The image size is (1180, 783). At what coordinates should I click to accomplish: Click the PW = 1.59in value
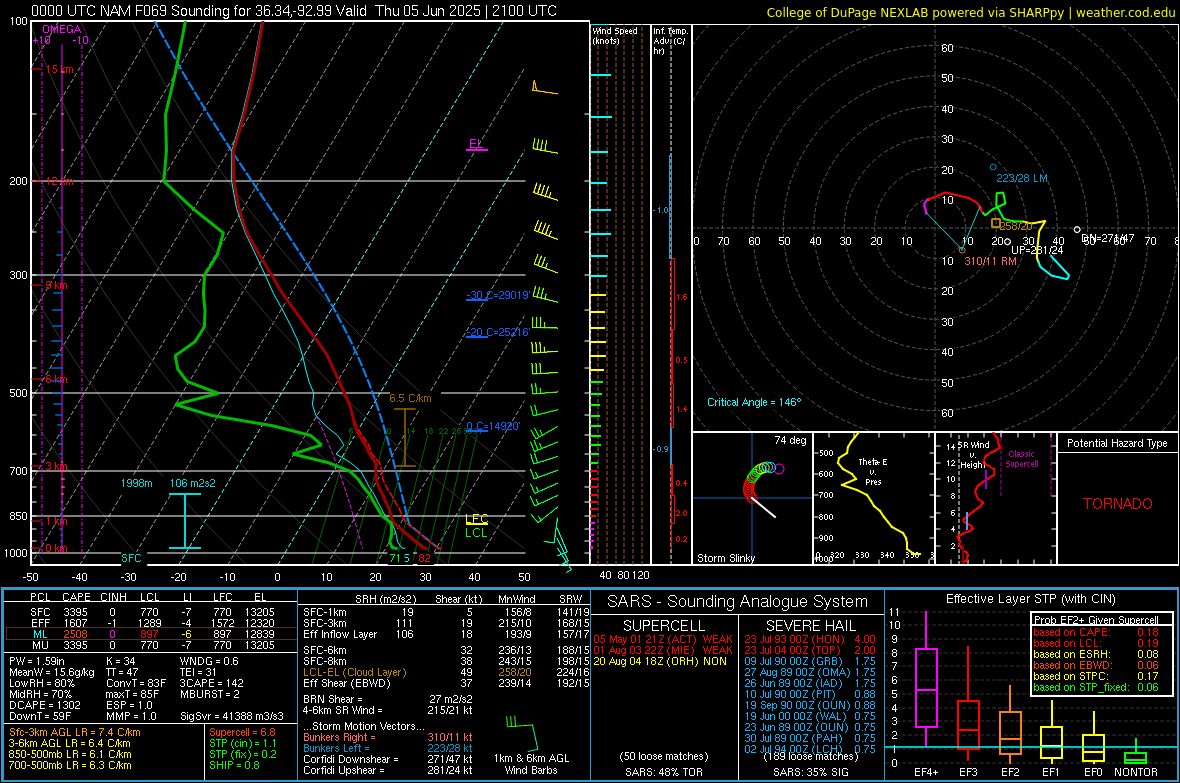(x=37, y=662)
